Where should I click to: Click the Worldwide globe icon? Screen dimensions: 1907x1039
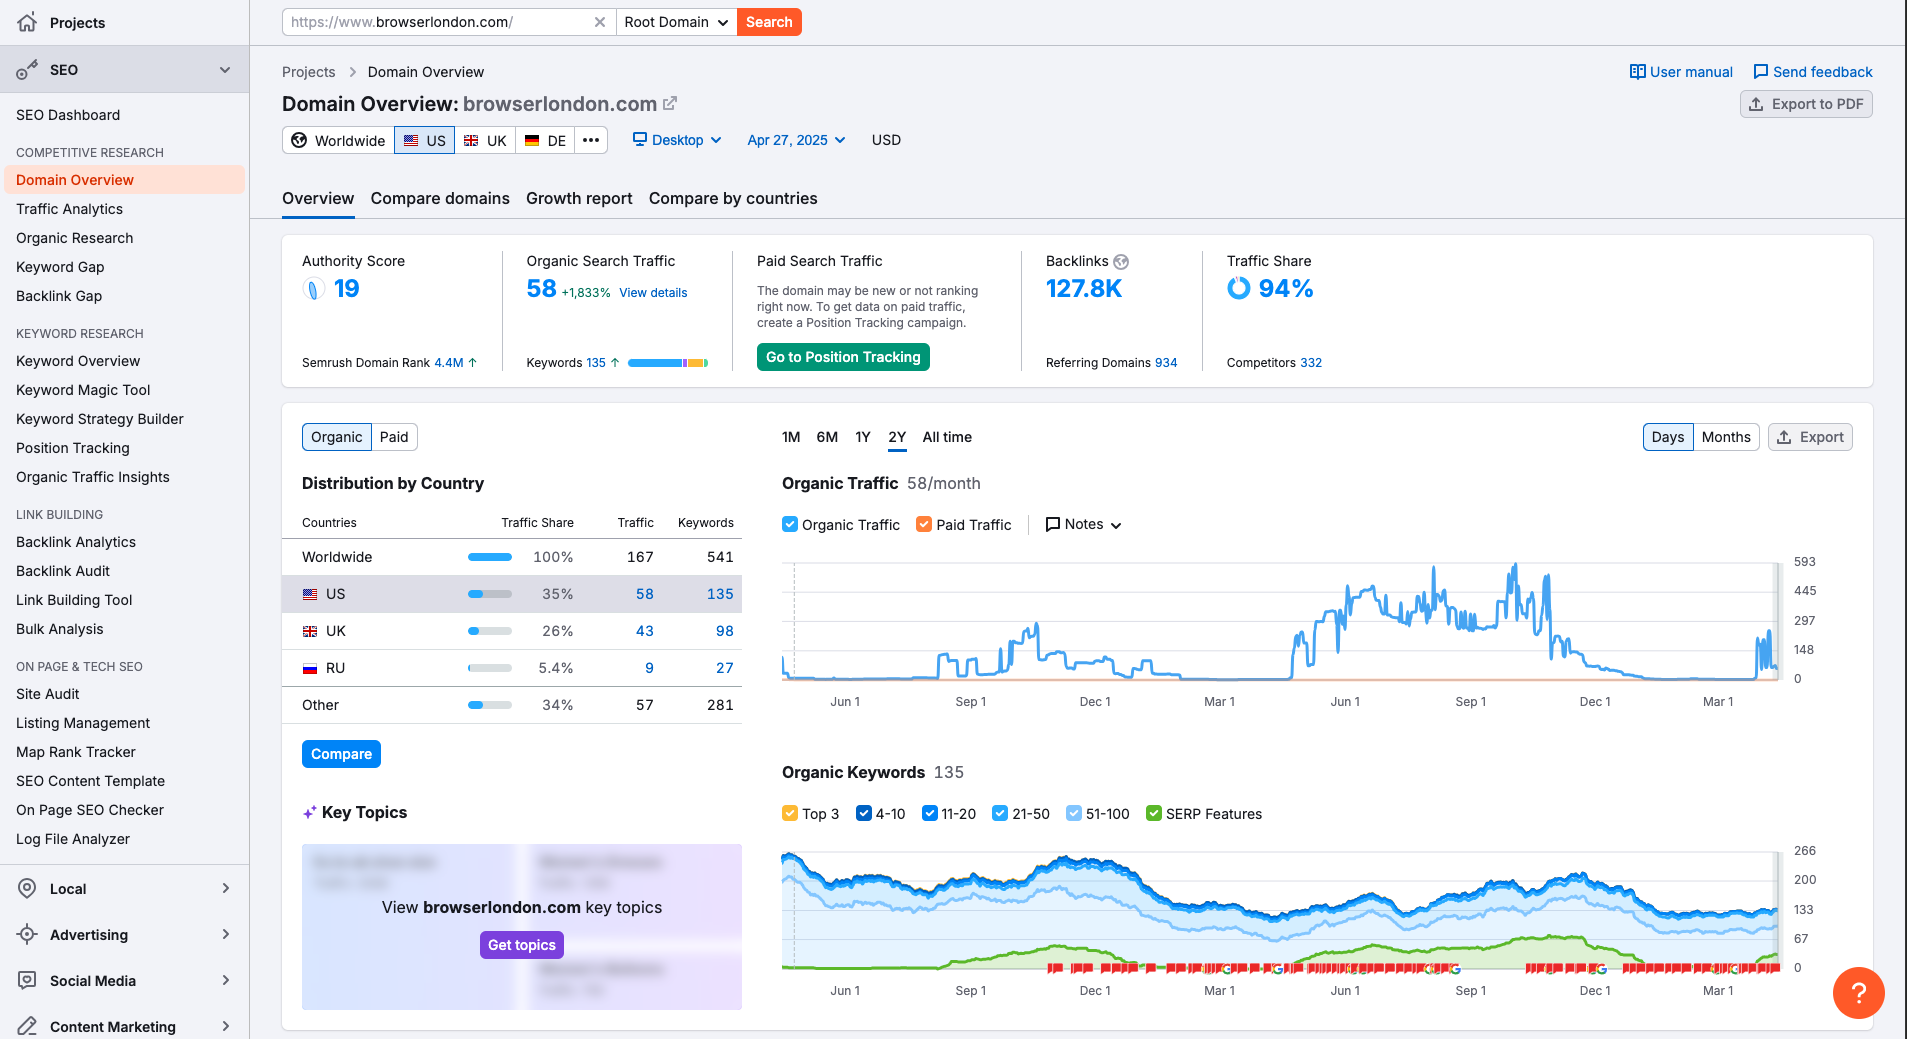[299, 140]
